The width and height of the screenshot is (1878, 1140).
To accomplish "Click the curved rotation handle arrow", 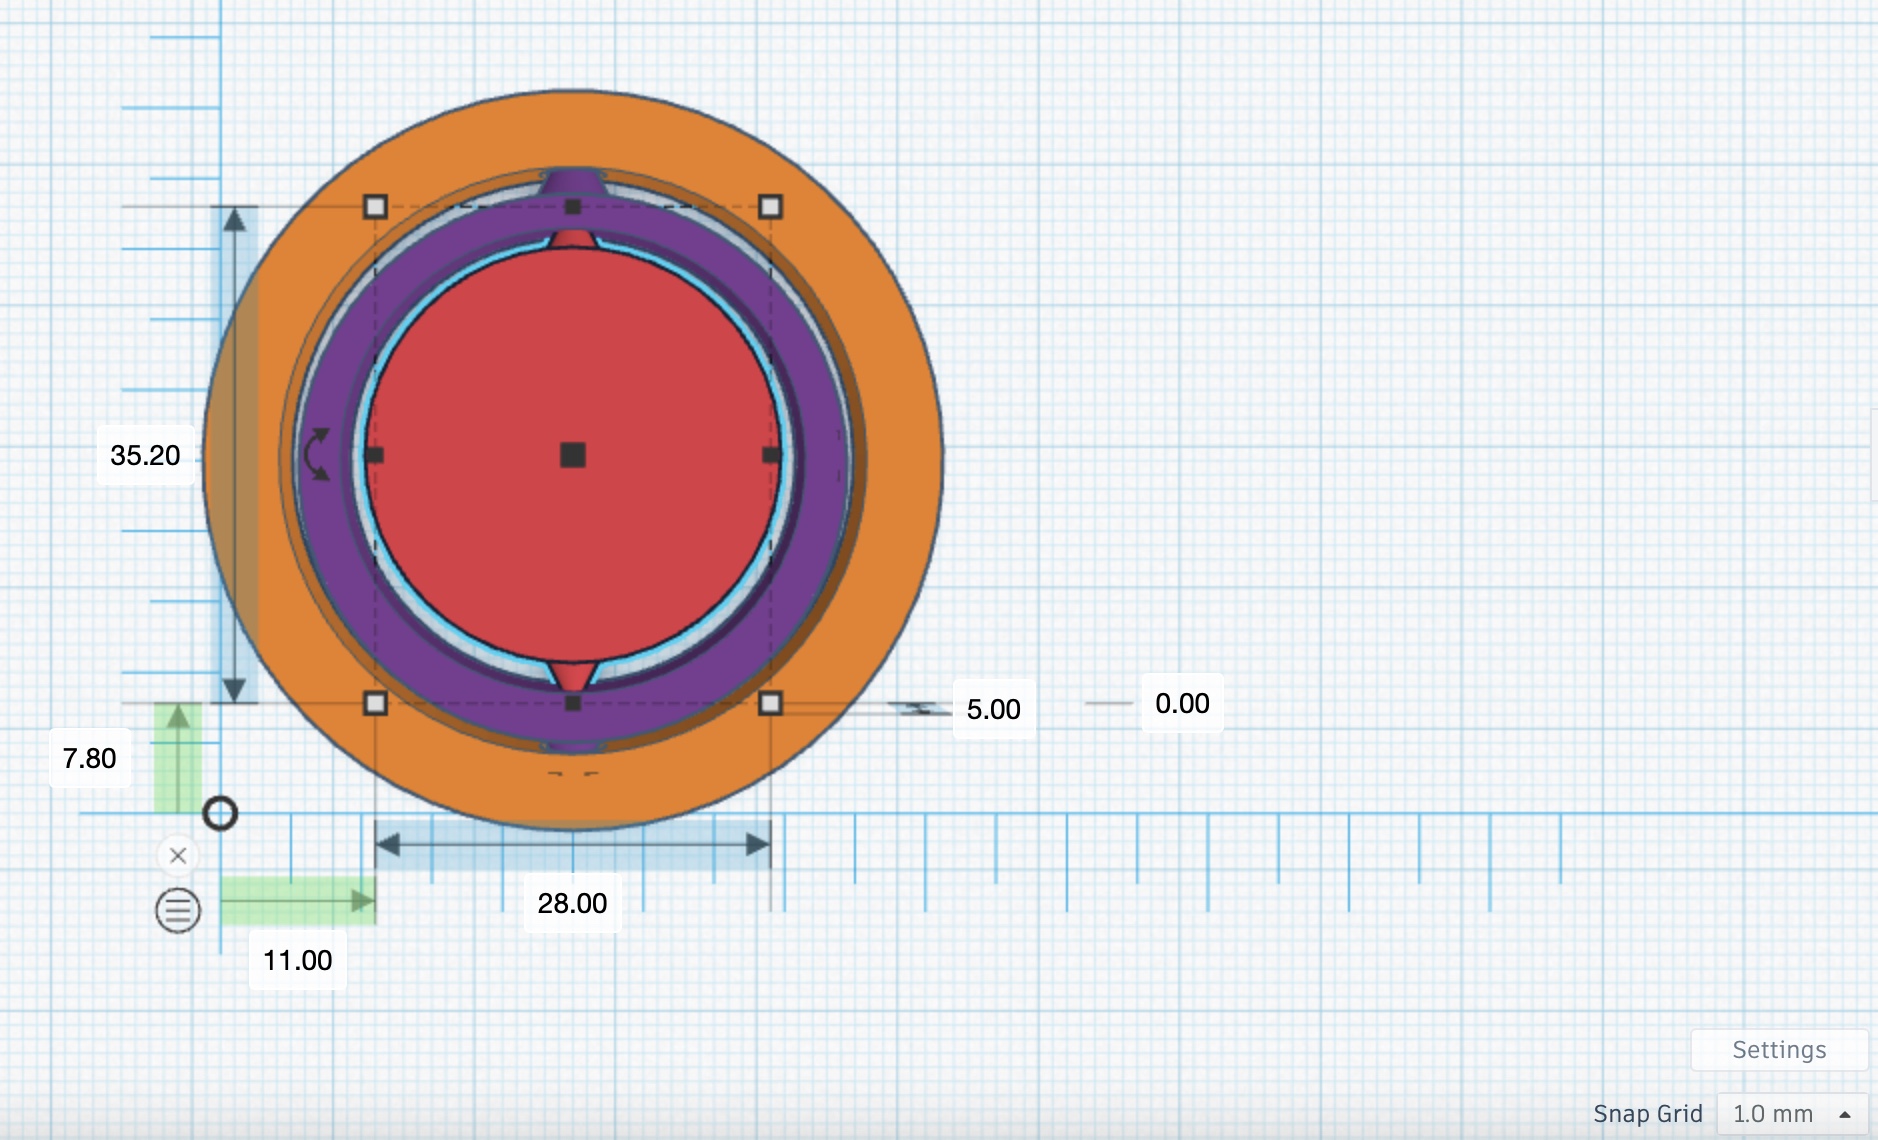I will [317, 455].
